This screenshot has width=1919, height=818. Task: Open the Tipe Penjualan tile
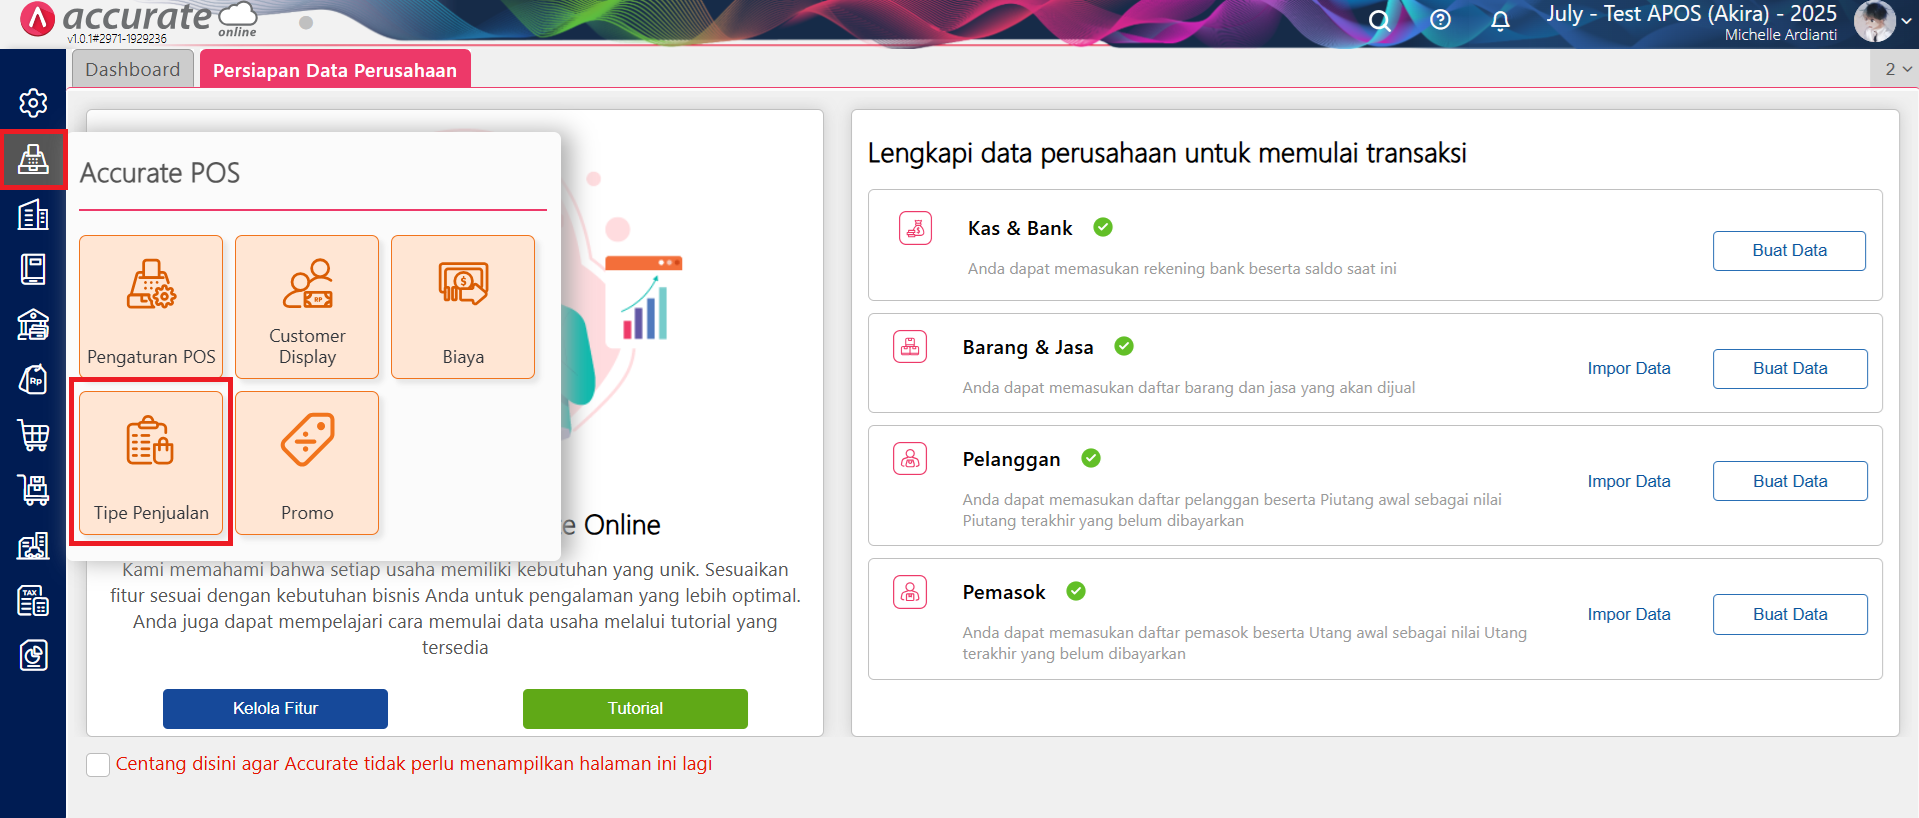(151, 463)
